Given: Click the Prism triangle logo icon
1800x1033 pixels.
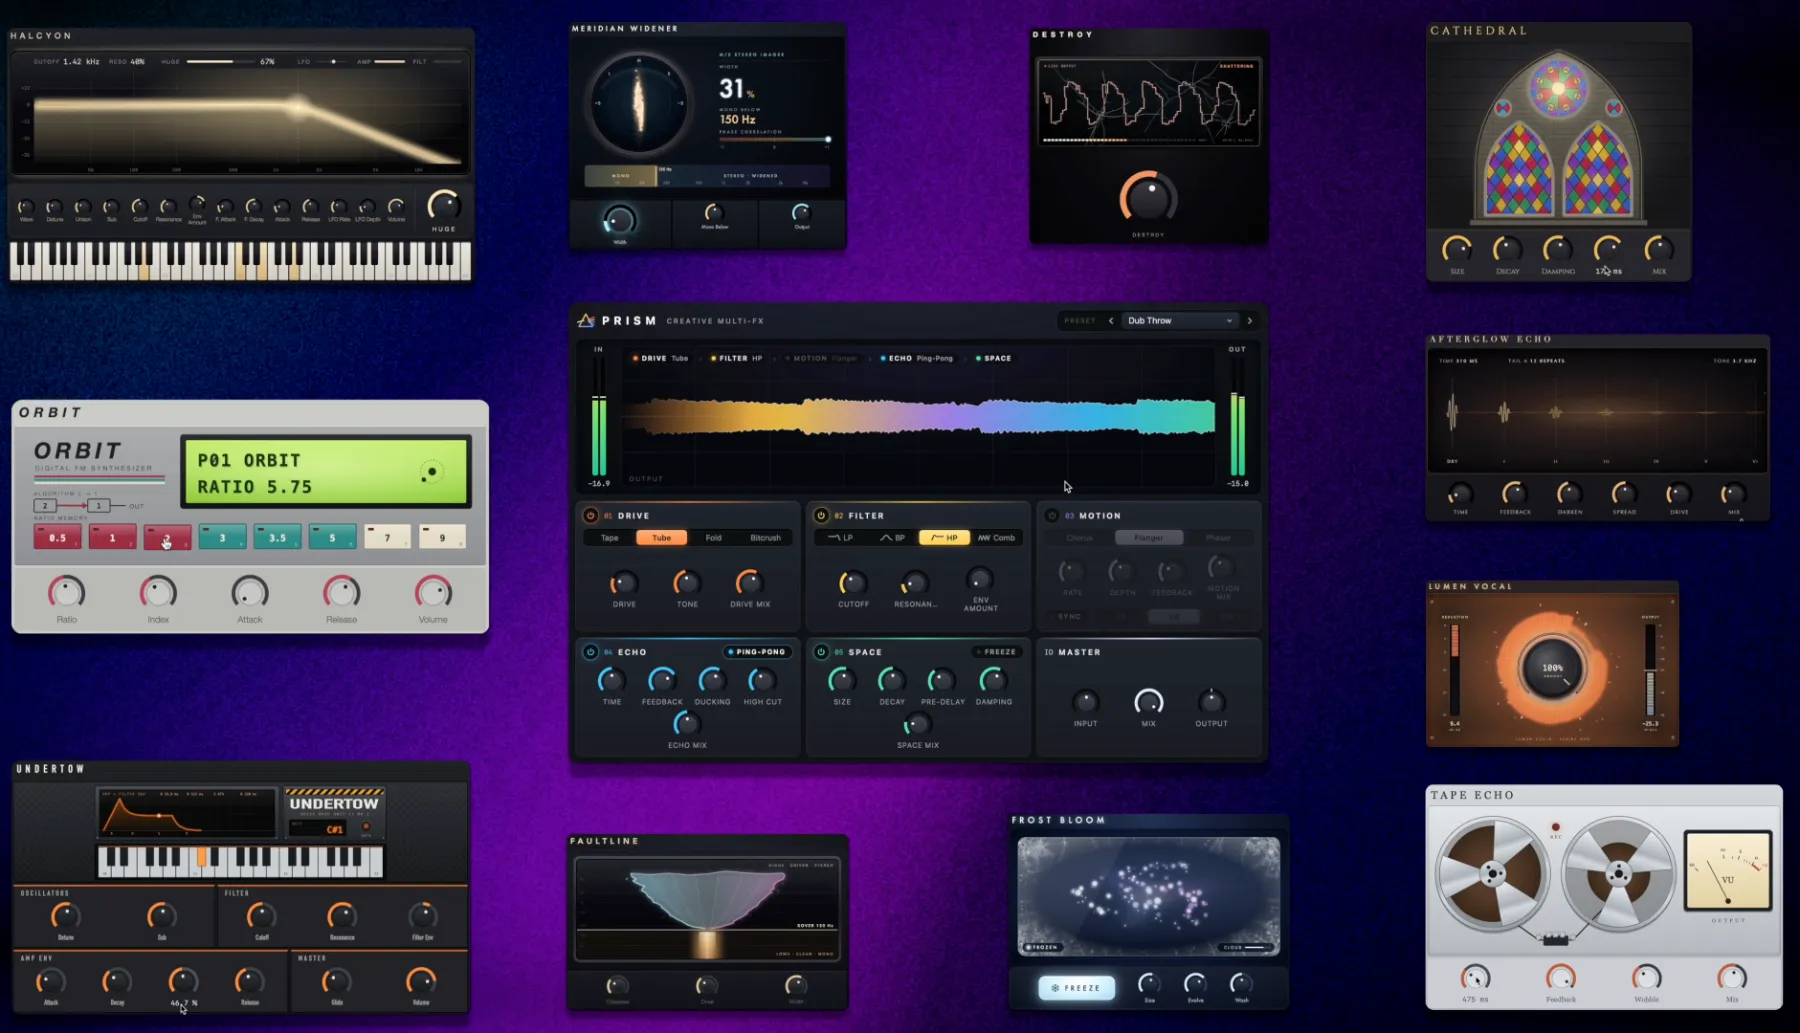Looking at the screenshot, I should 586,320.
